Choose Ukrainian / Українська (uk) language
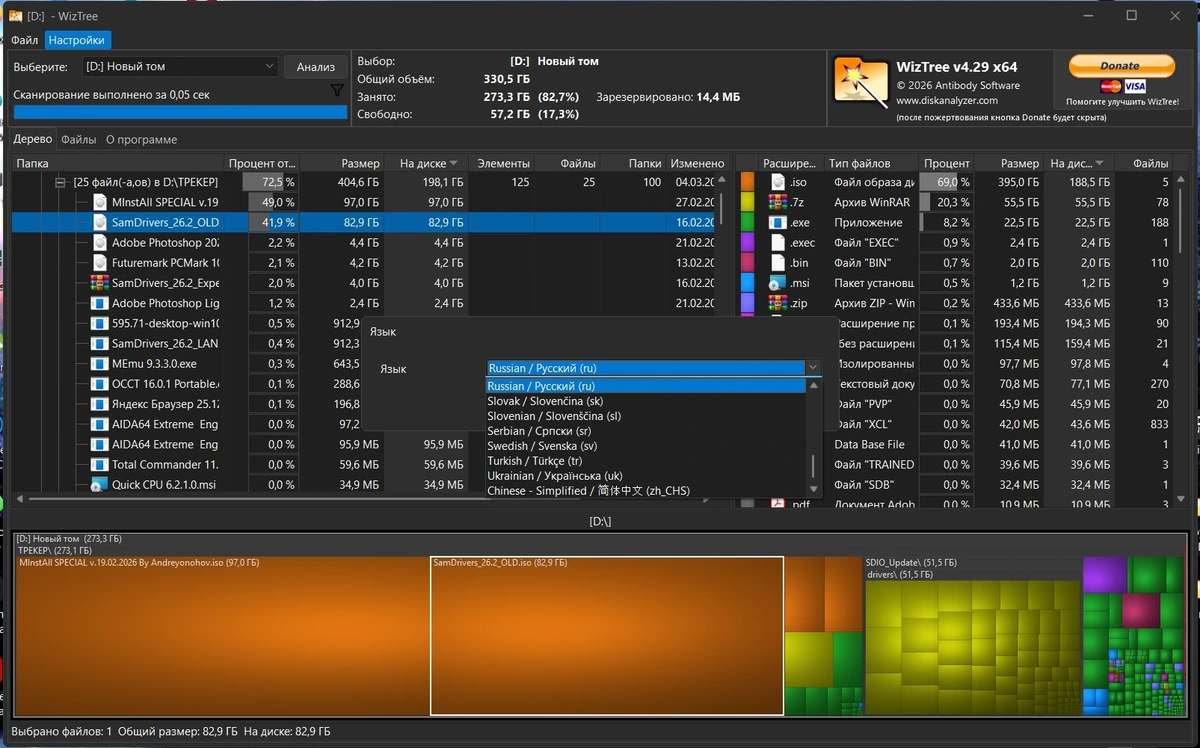1200x748 pixels. coord(645,476)
